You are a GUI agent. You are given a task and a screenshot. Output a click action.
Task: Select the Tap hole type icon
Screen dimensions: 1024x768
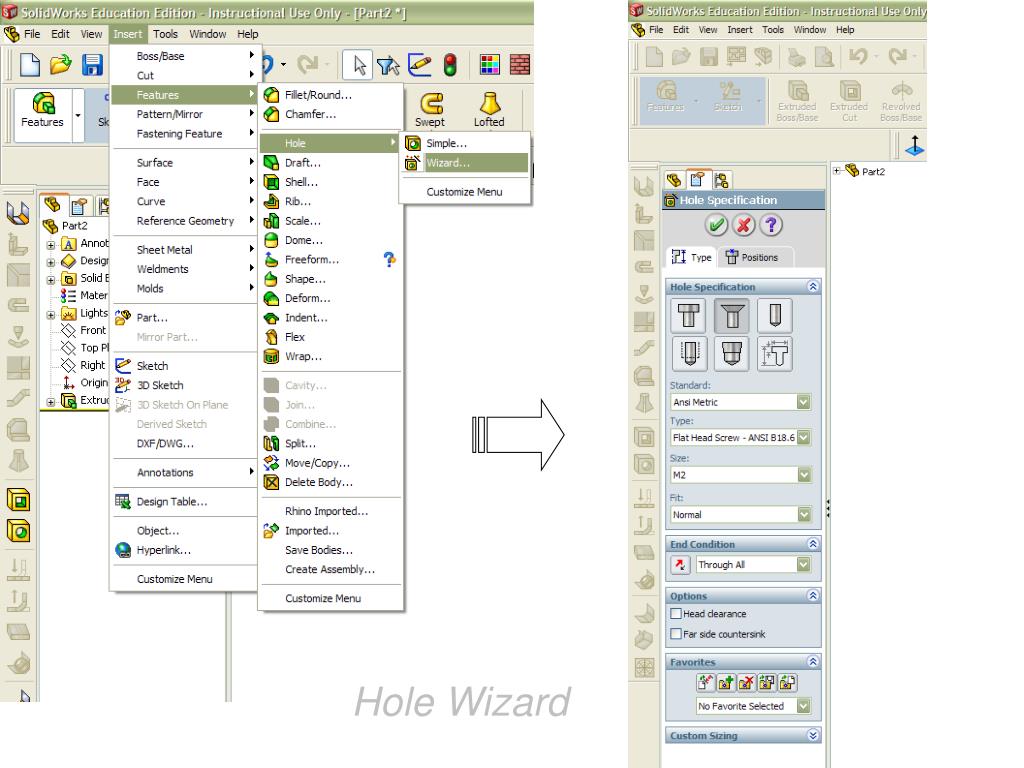click(689, 353)
